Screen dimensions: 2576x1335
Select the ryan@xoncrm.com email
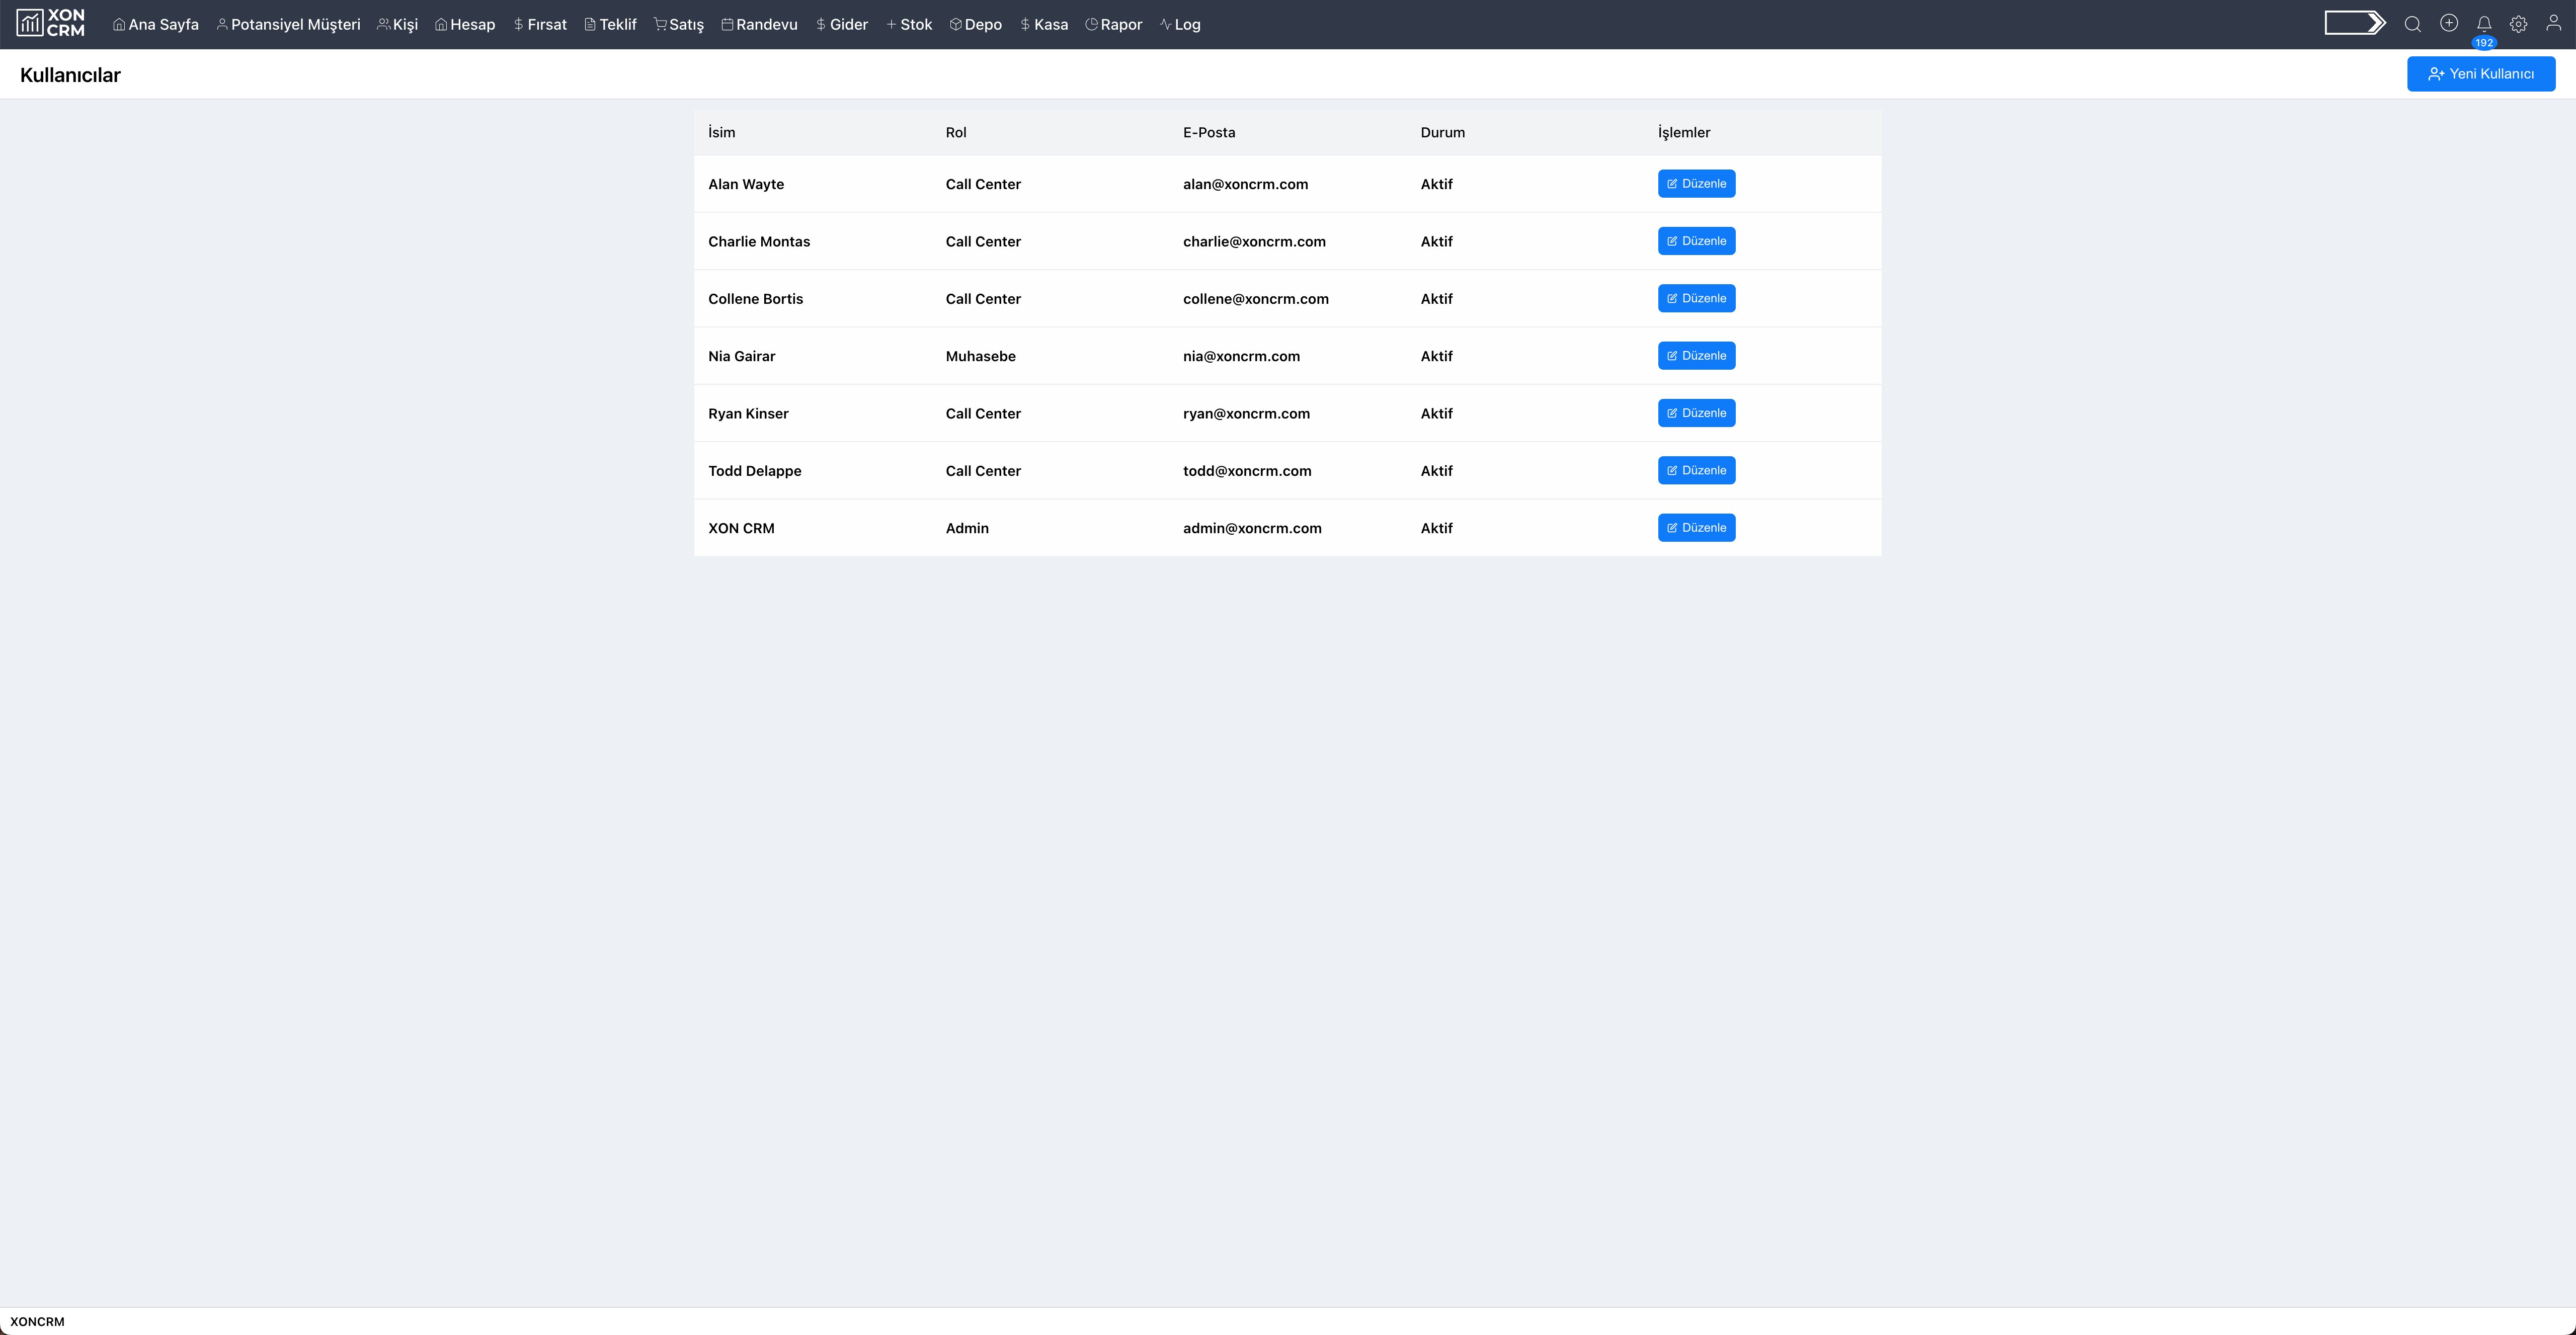(1246, 413)
